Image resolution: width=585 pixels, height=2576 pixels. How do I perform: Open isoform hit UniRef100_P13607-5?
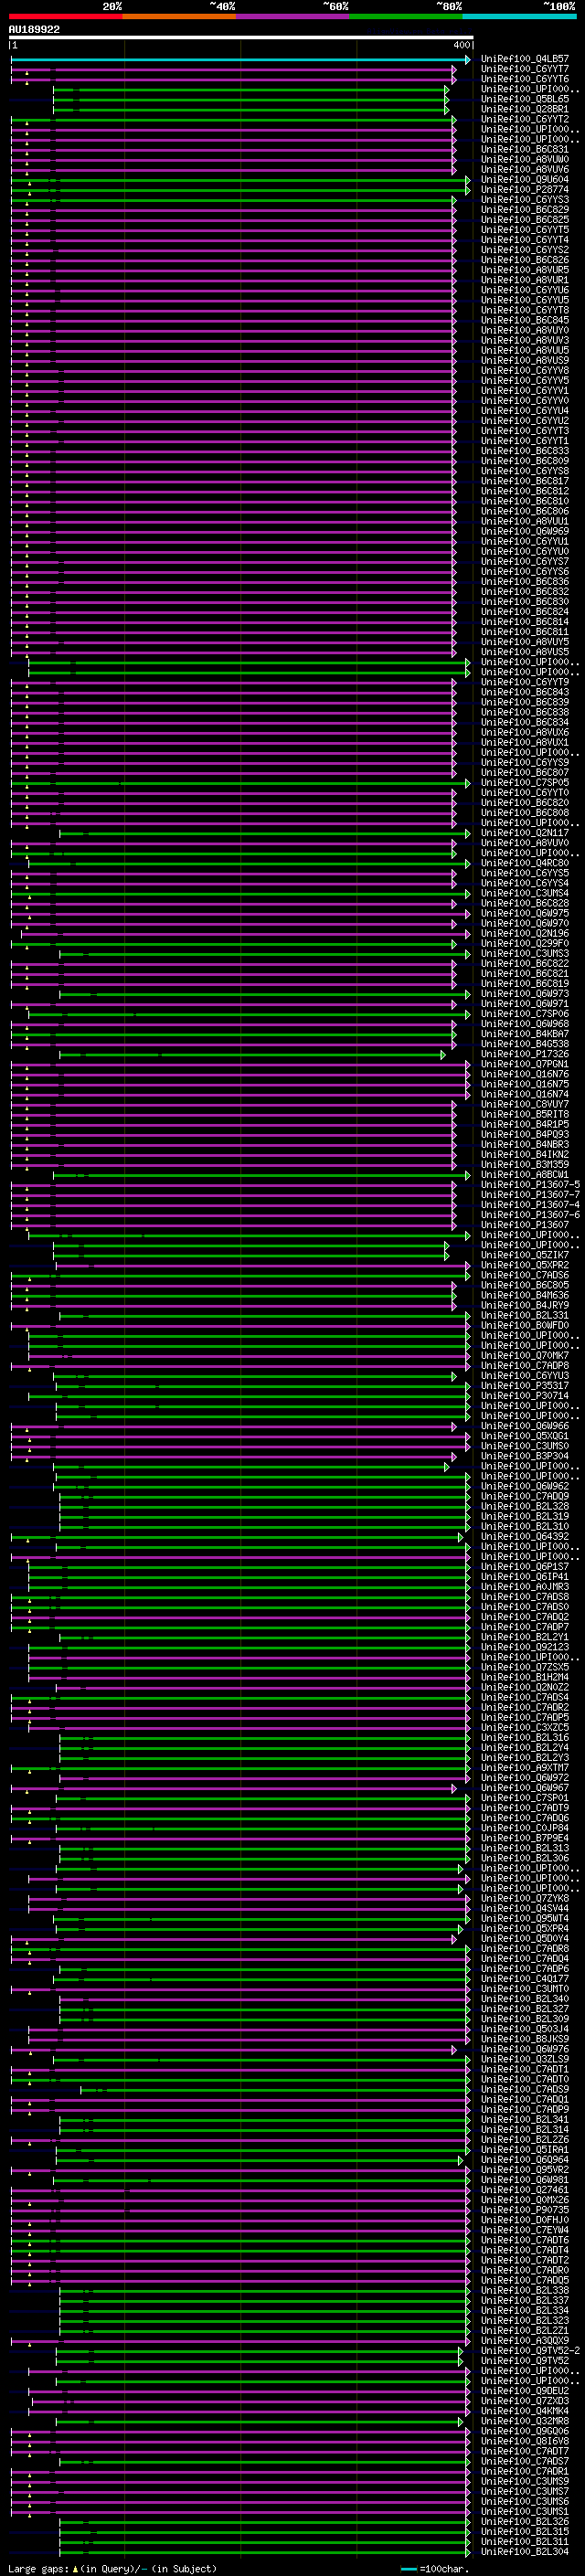pyautogui.click(x=530, y=1185)
